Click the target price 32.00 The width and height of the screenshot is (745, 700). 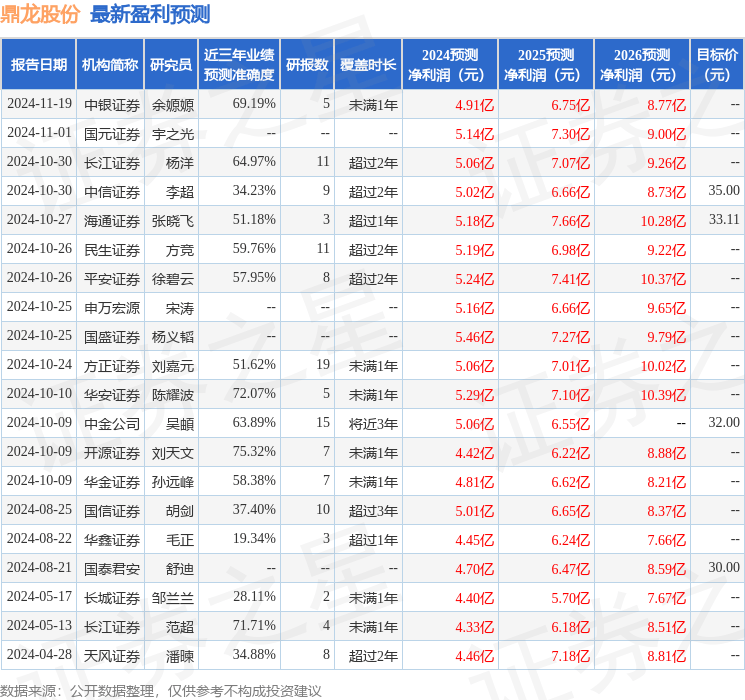pyautogui.click(x=724, y=422)
